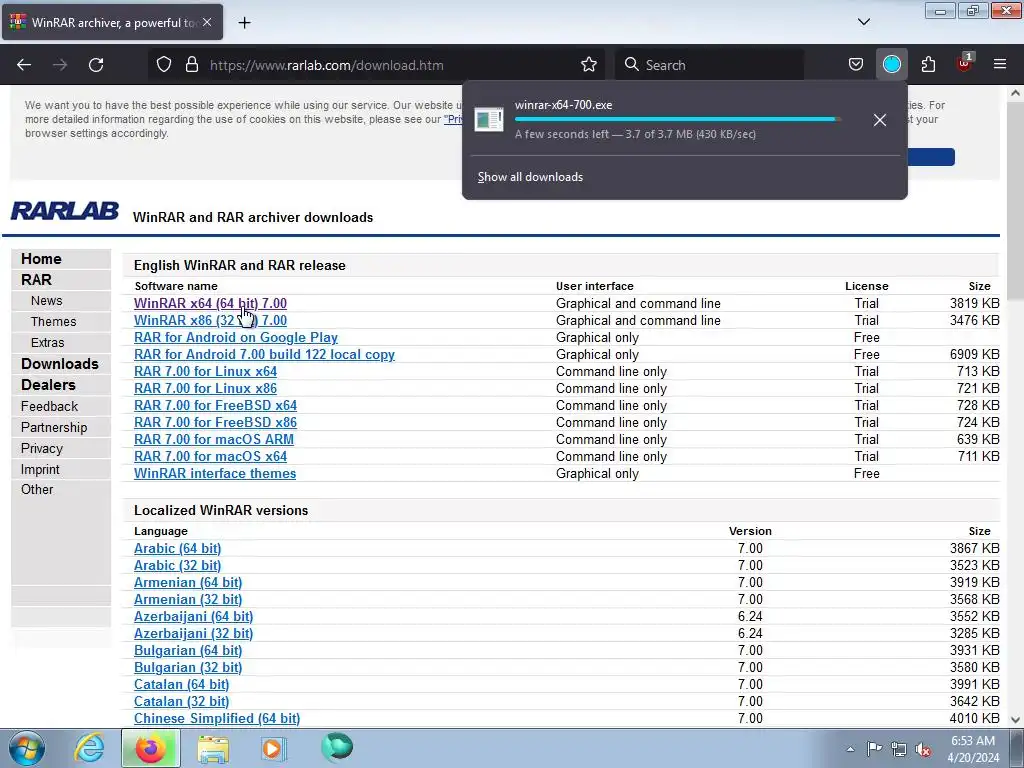Download RAR 7.00 for macOS ARM
Image resolution: width=1024 pixels, height=768 pixels.
(214, 439)
